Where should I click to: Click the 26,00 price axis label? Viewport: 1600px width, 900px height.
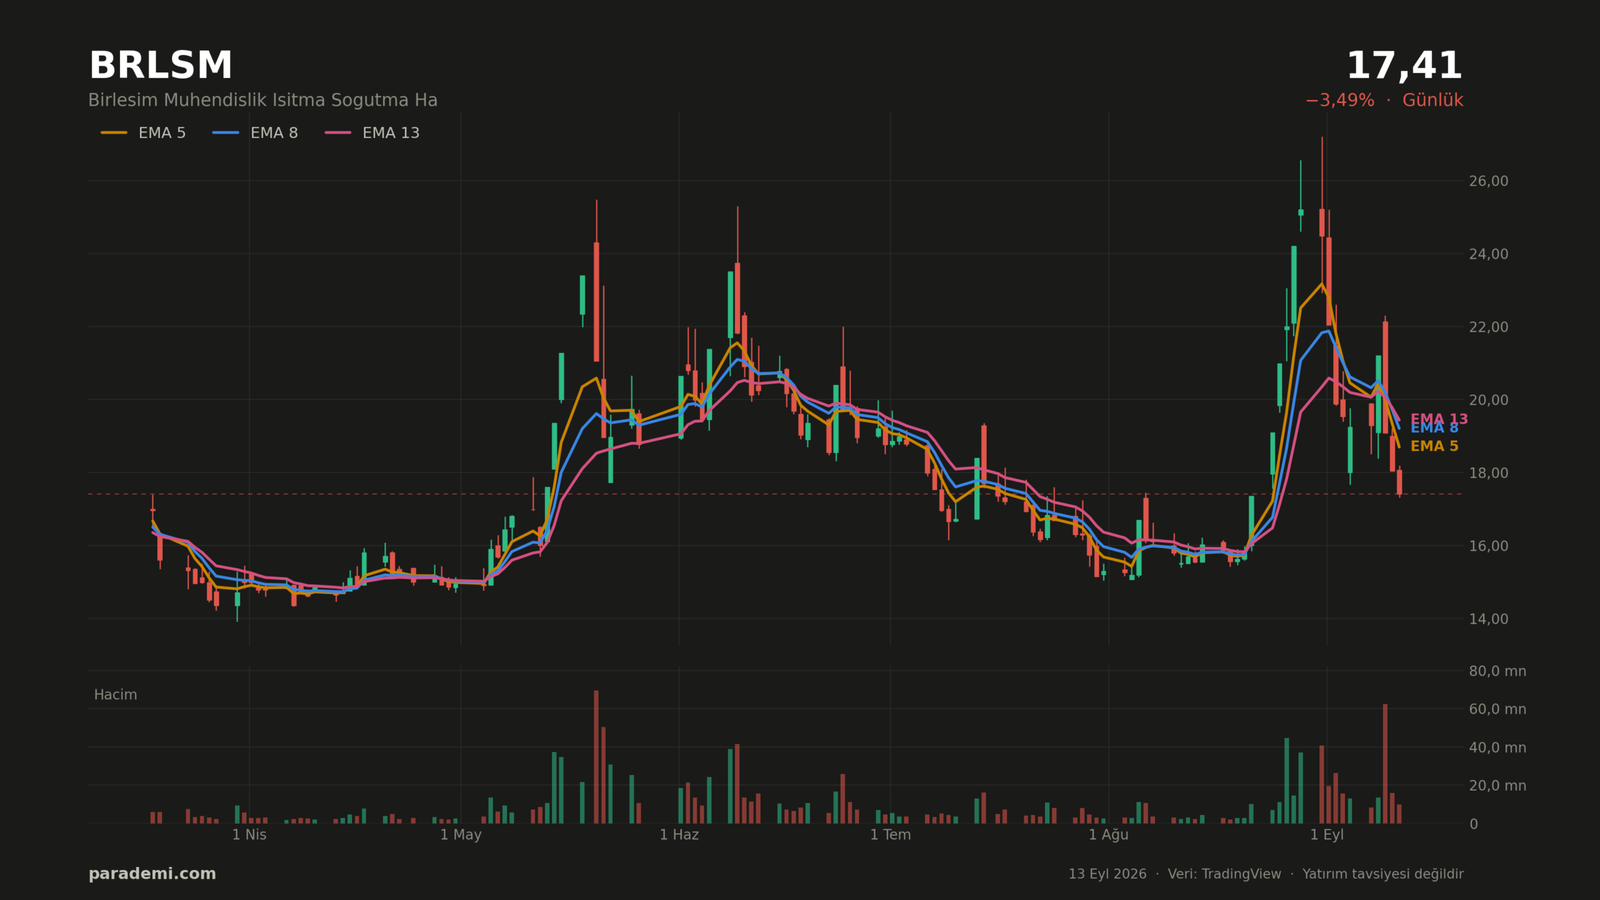click(x=1489, y=181)
